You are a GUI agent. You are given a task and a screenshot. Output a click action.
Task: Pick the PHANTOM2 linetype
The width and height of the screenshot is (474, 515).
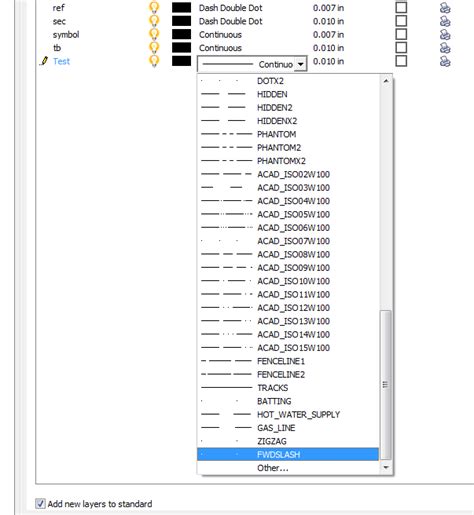(288, 148)
